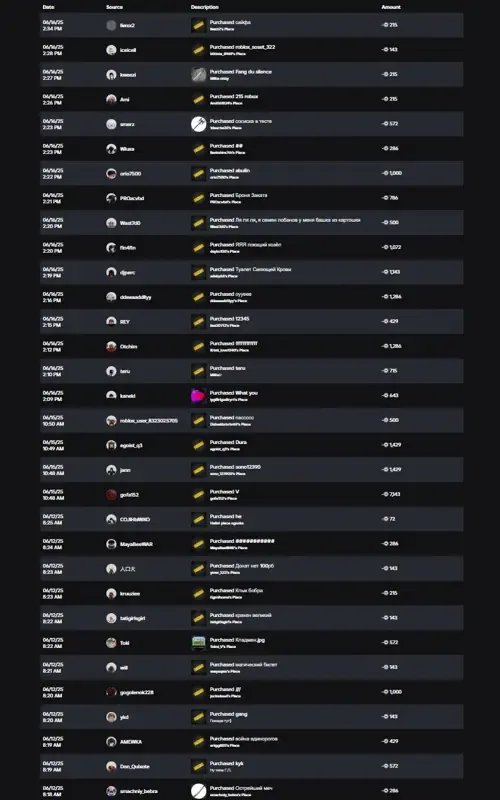Open the avatar of user taru
Image resolution: width=500 pixels, height=800 pixels.
pyautogui.click(x=111, y=371)
